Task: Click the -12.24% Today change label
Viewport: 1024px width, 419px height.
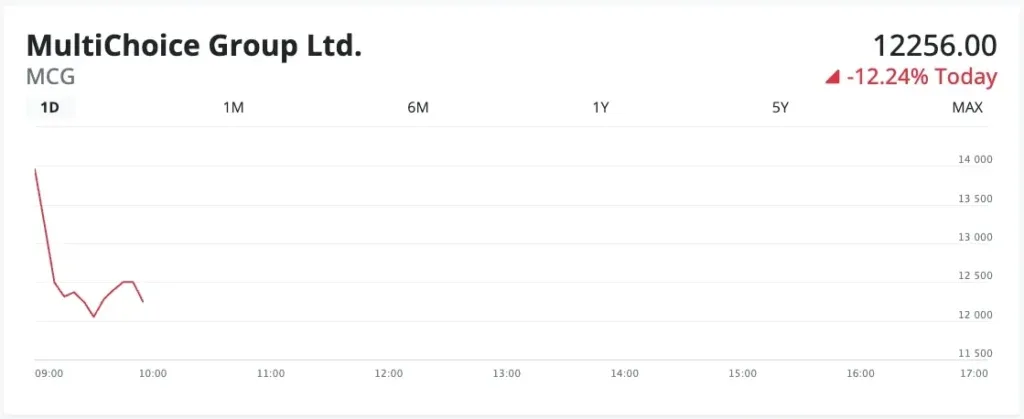Action: point(921,78)
